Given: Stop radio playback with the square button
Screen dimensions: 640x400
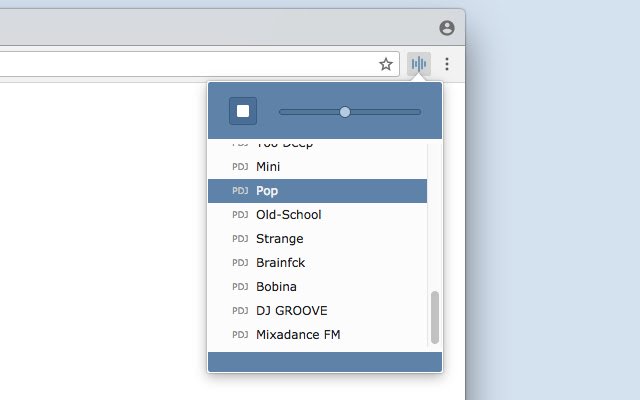Looking at the screenshot, I should pos(243,111).
